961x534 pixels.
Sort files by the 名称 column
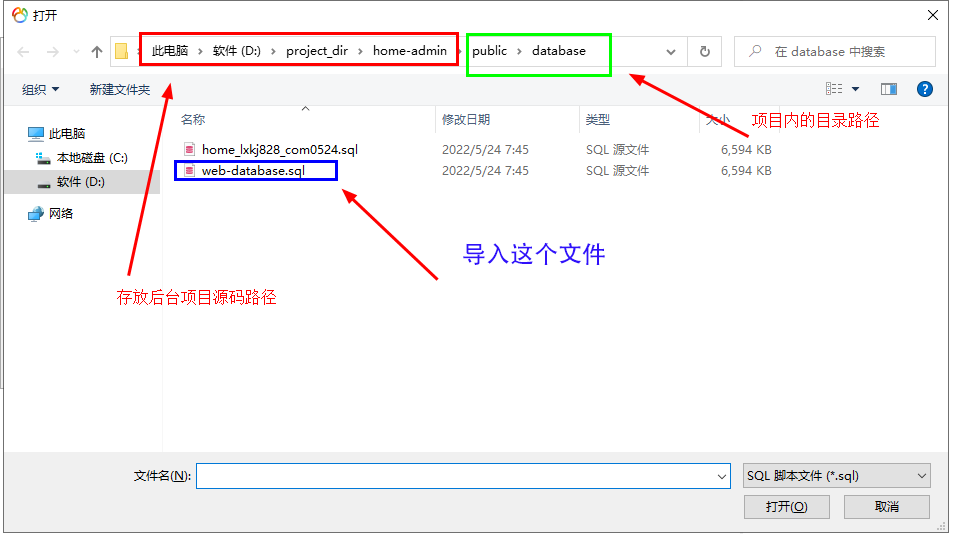192,120
